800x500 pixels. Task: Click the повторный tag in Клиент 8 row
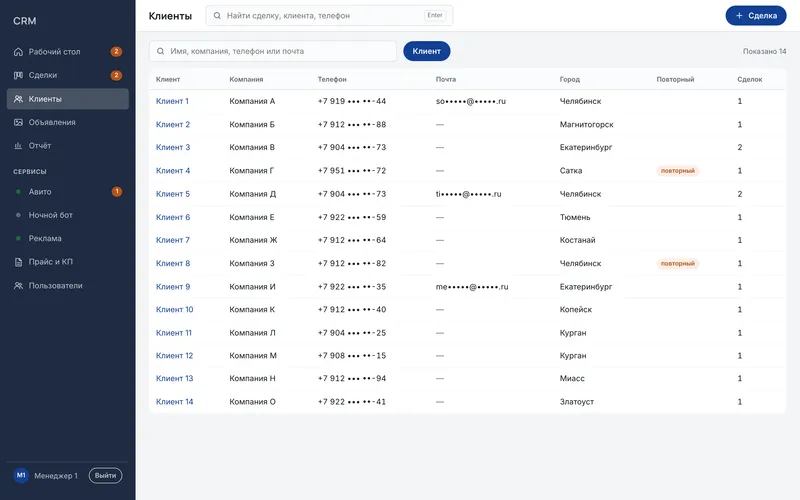(x=678, y=263)
